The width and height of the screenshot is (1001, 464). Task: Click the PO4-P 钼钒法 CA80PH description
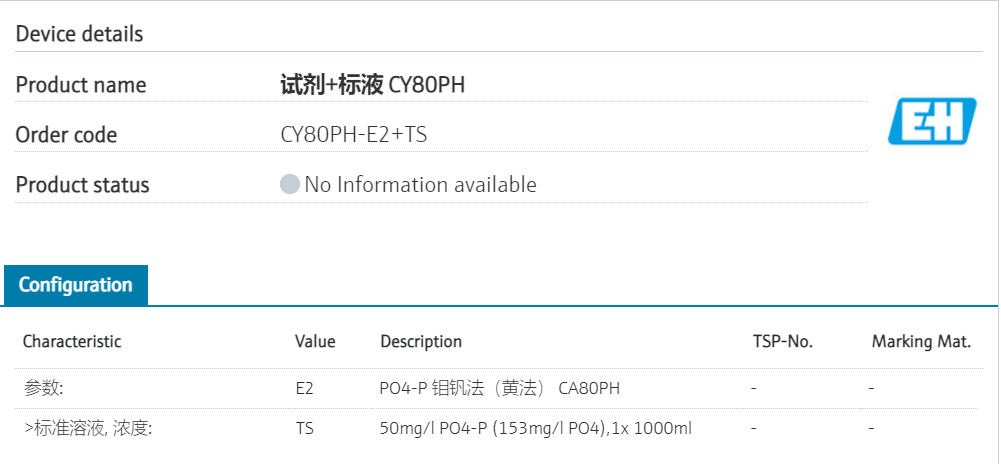tap(506, 388)
